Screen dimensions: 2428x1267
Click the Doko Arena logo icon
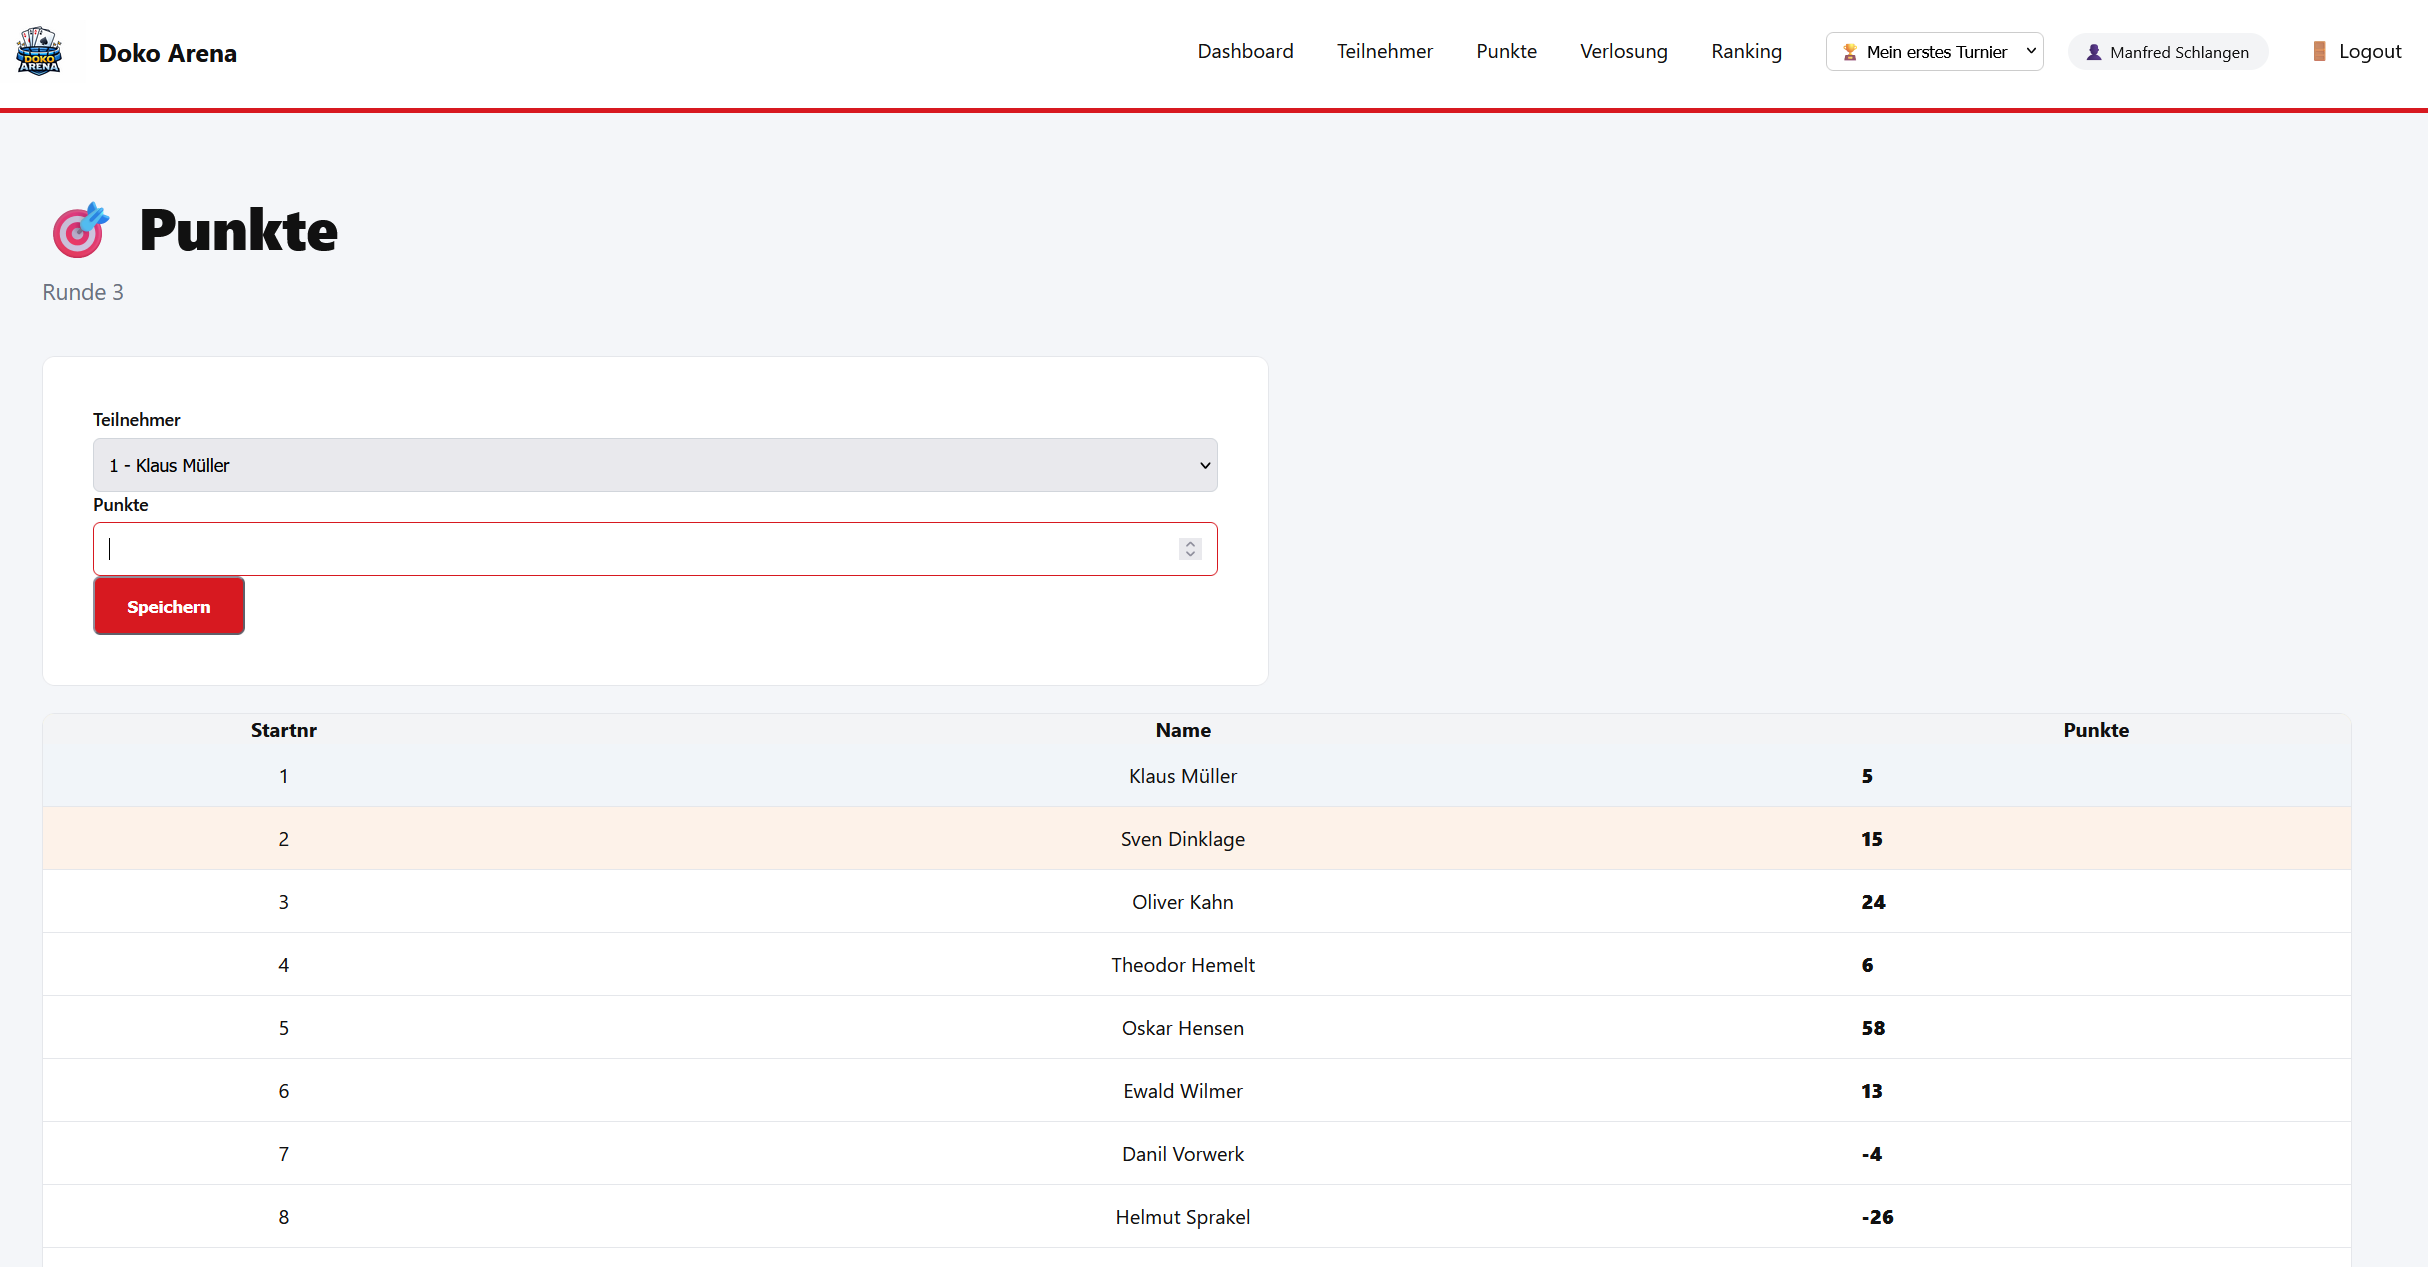point(40,52)
